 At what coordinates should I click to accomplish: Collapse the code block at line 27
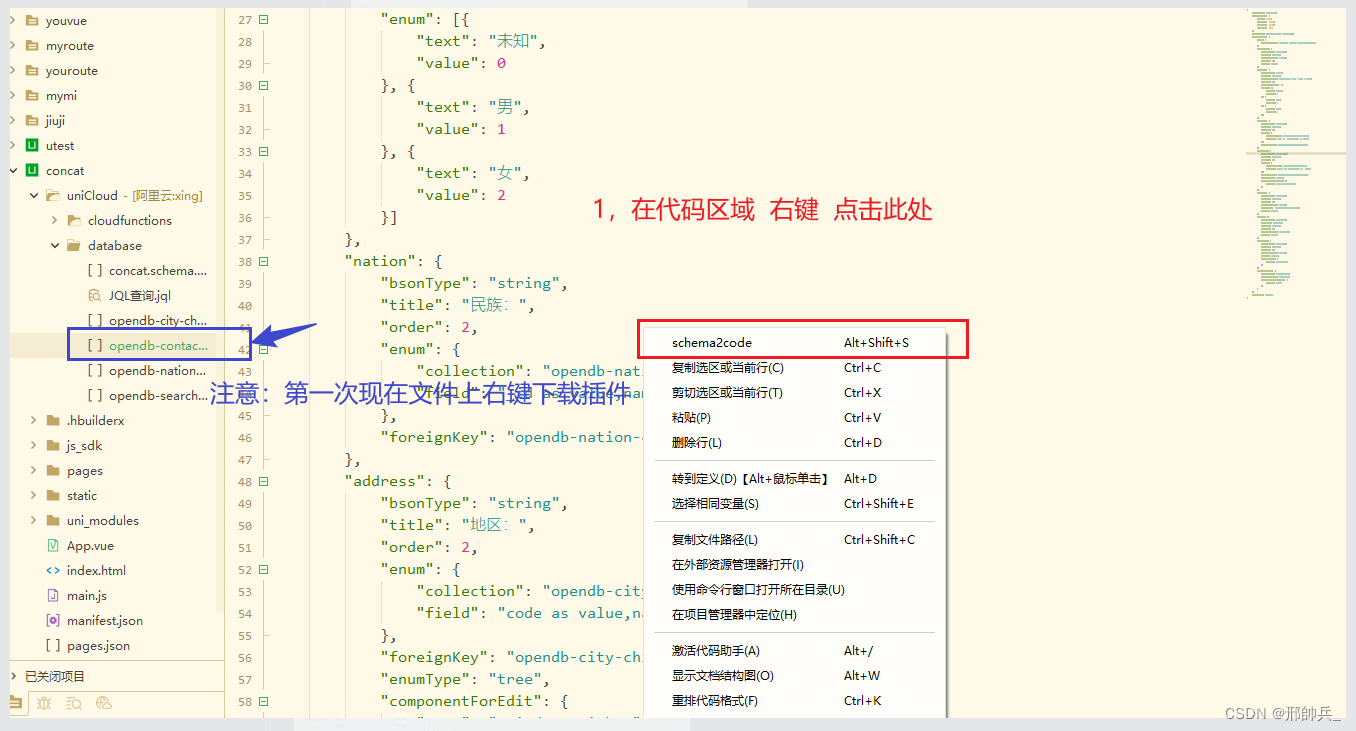(264, 20)
